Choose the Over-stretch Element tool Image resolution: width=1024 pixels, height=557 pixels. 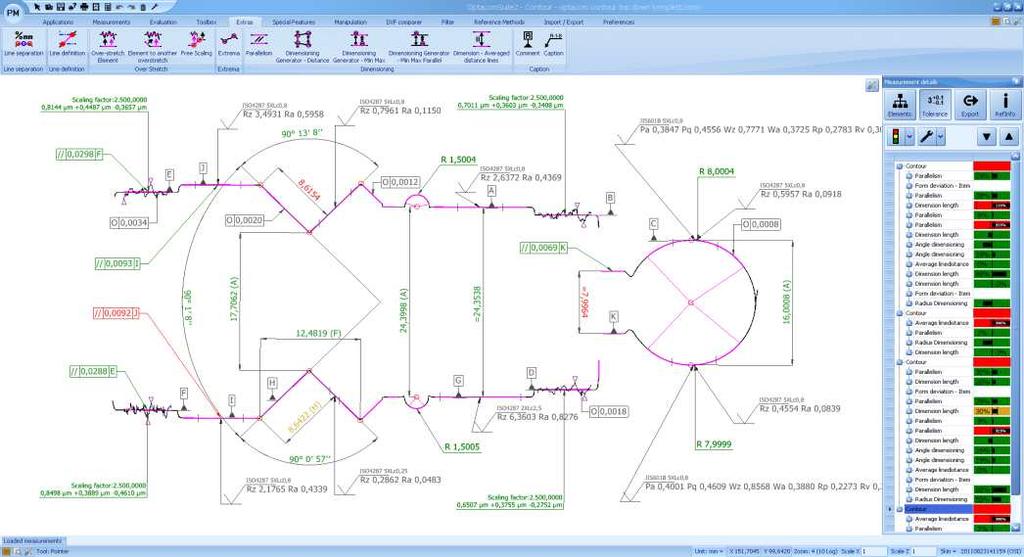108,46
